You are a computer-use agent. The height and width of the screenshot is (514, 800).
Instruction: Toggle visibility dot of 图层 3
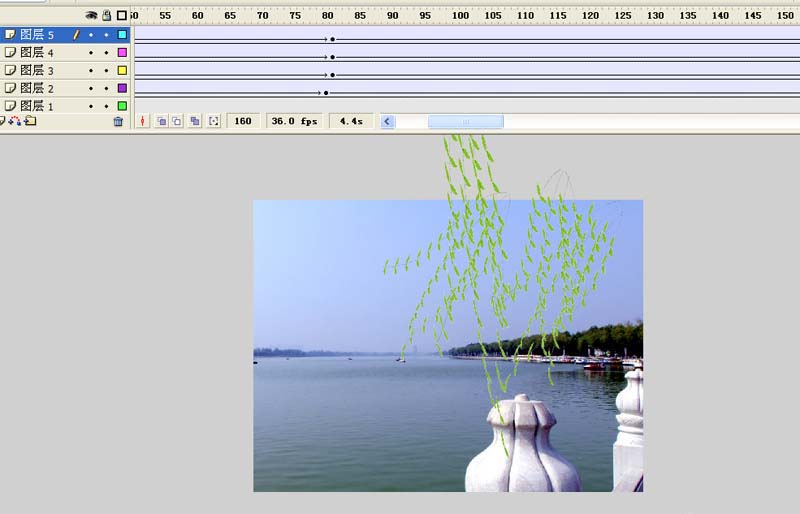click(91, 70)
